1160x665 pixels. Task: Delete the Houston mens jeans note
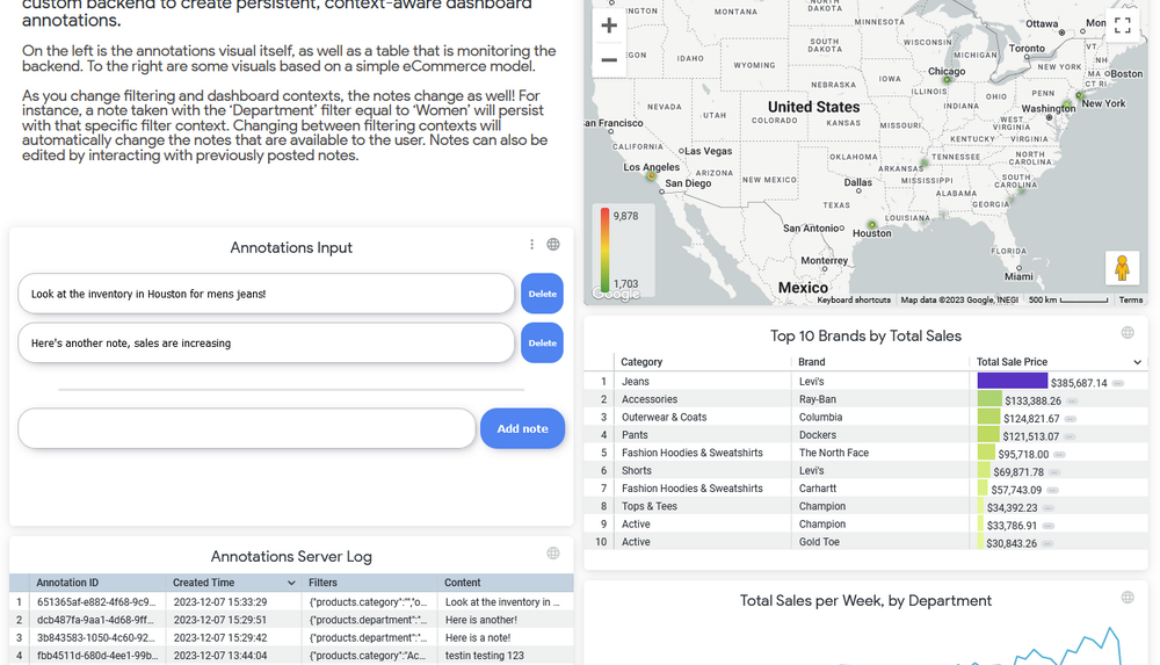click(x=542, y=294)
